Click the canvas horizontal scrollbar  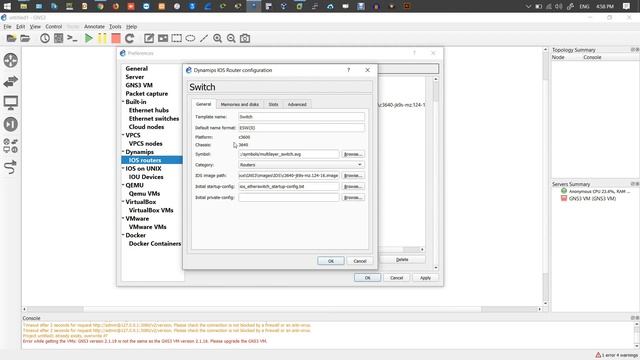pos(282,309)
